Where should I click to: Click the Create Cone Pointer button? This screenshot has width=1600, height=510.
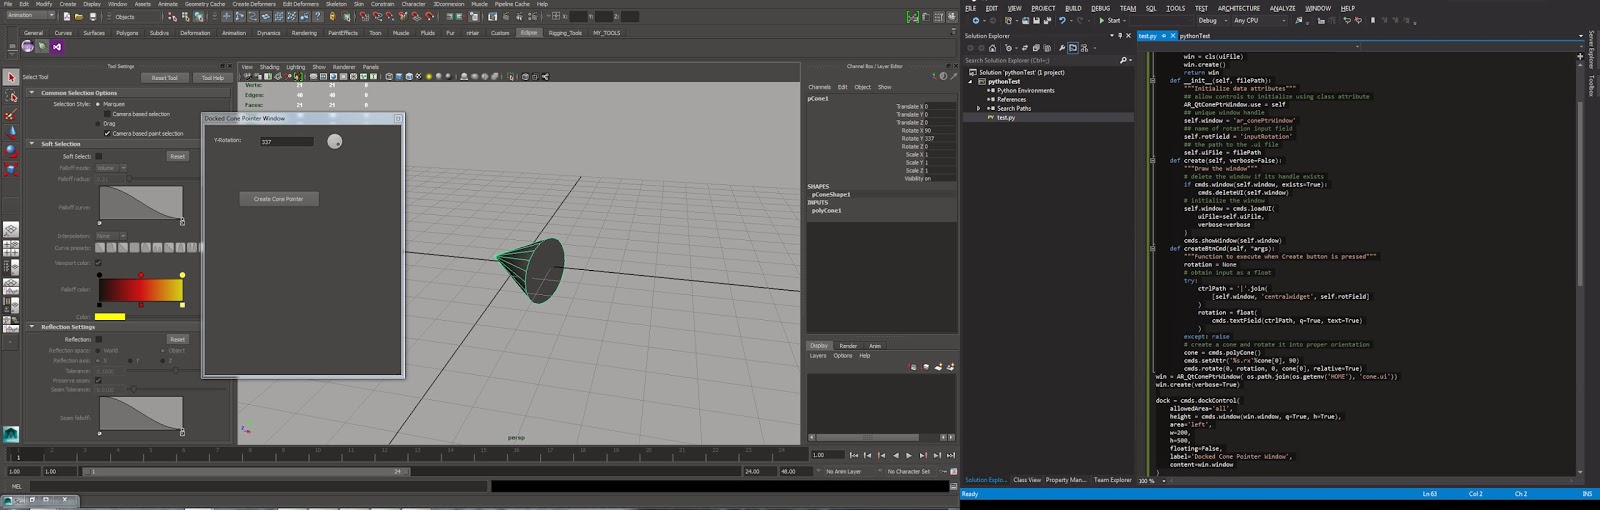pyautogui.click(x=279, y=199)
